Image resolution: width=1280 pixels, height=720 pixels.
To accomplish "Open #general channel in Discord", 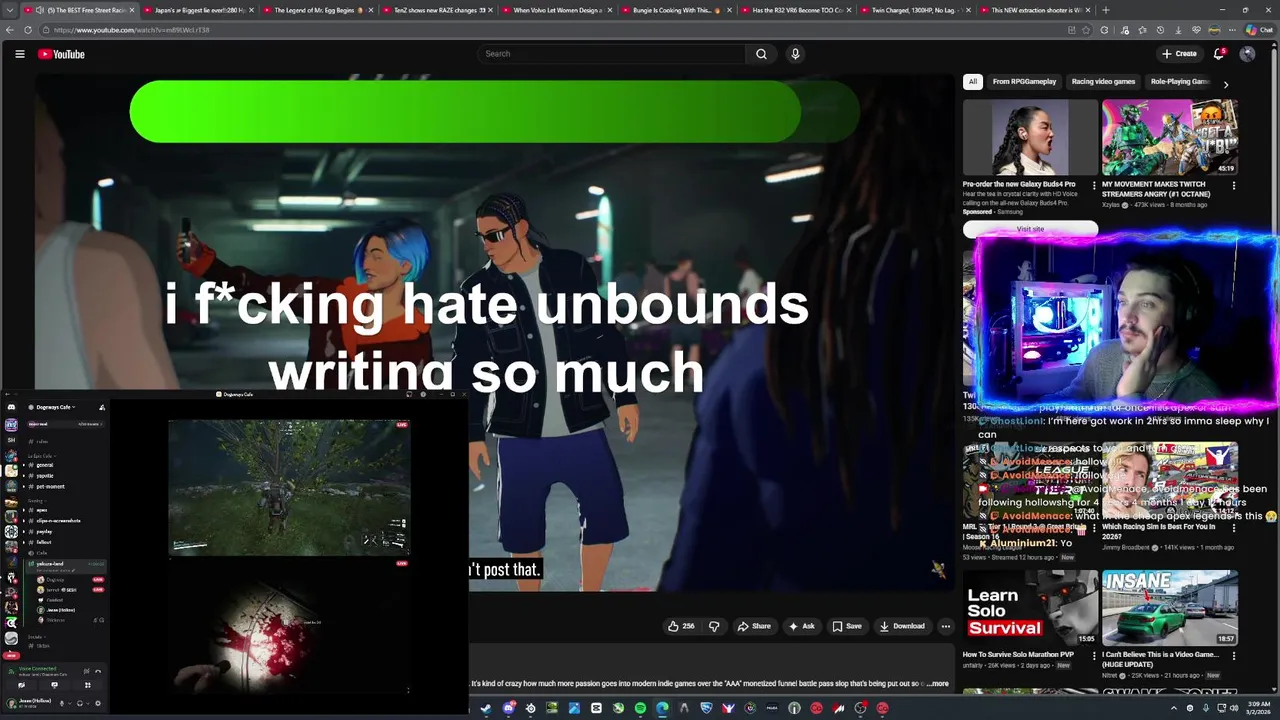I will [45, 465].
